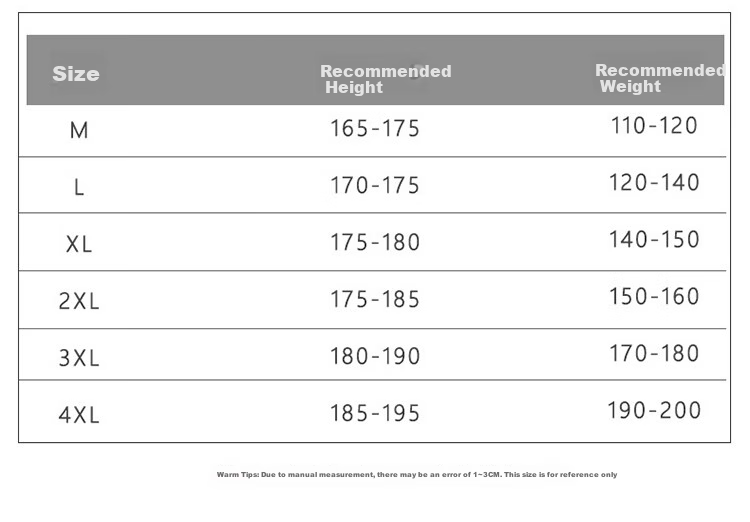The height and width of the screenshot is (522, 750).
Task: Select the XL size cell
Action: 79,244
